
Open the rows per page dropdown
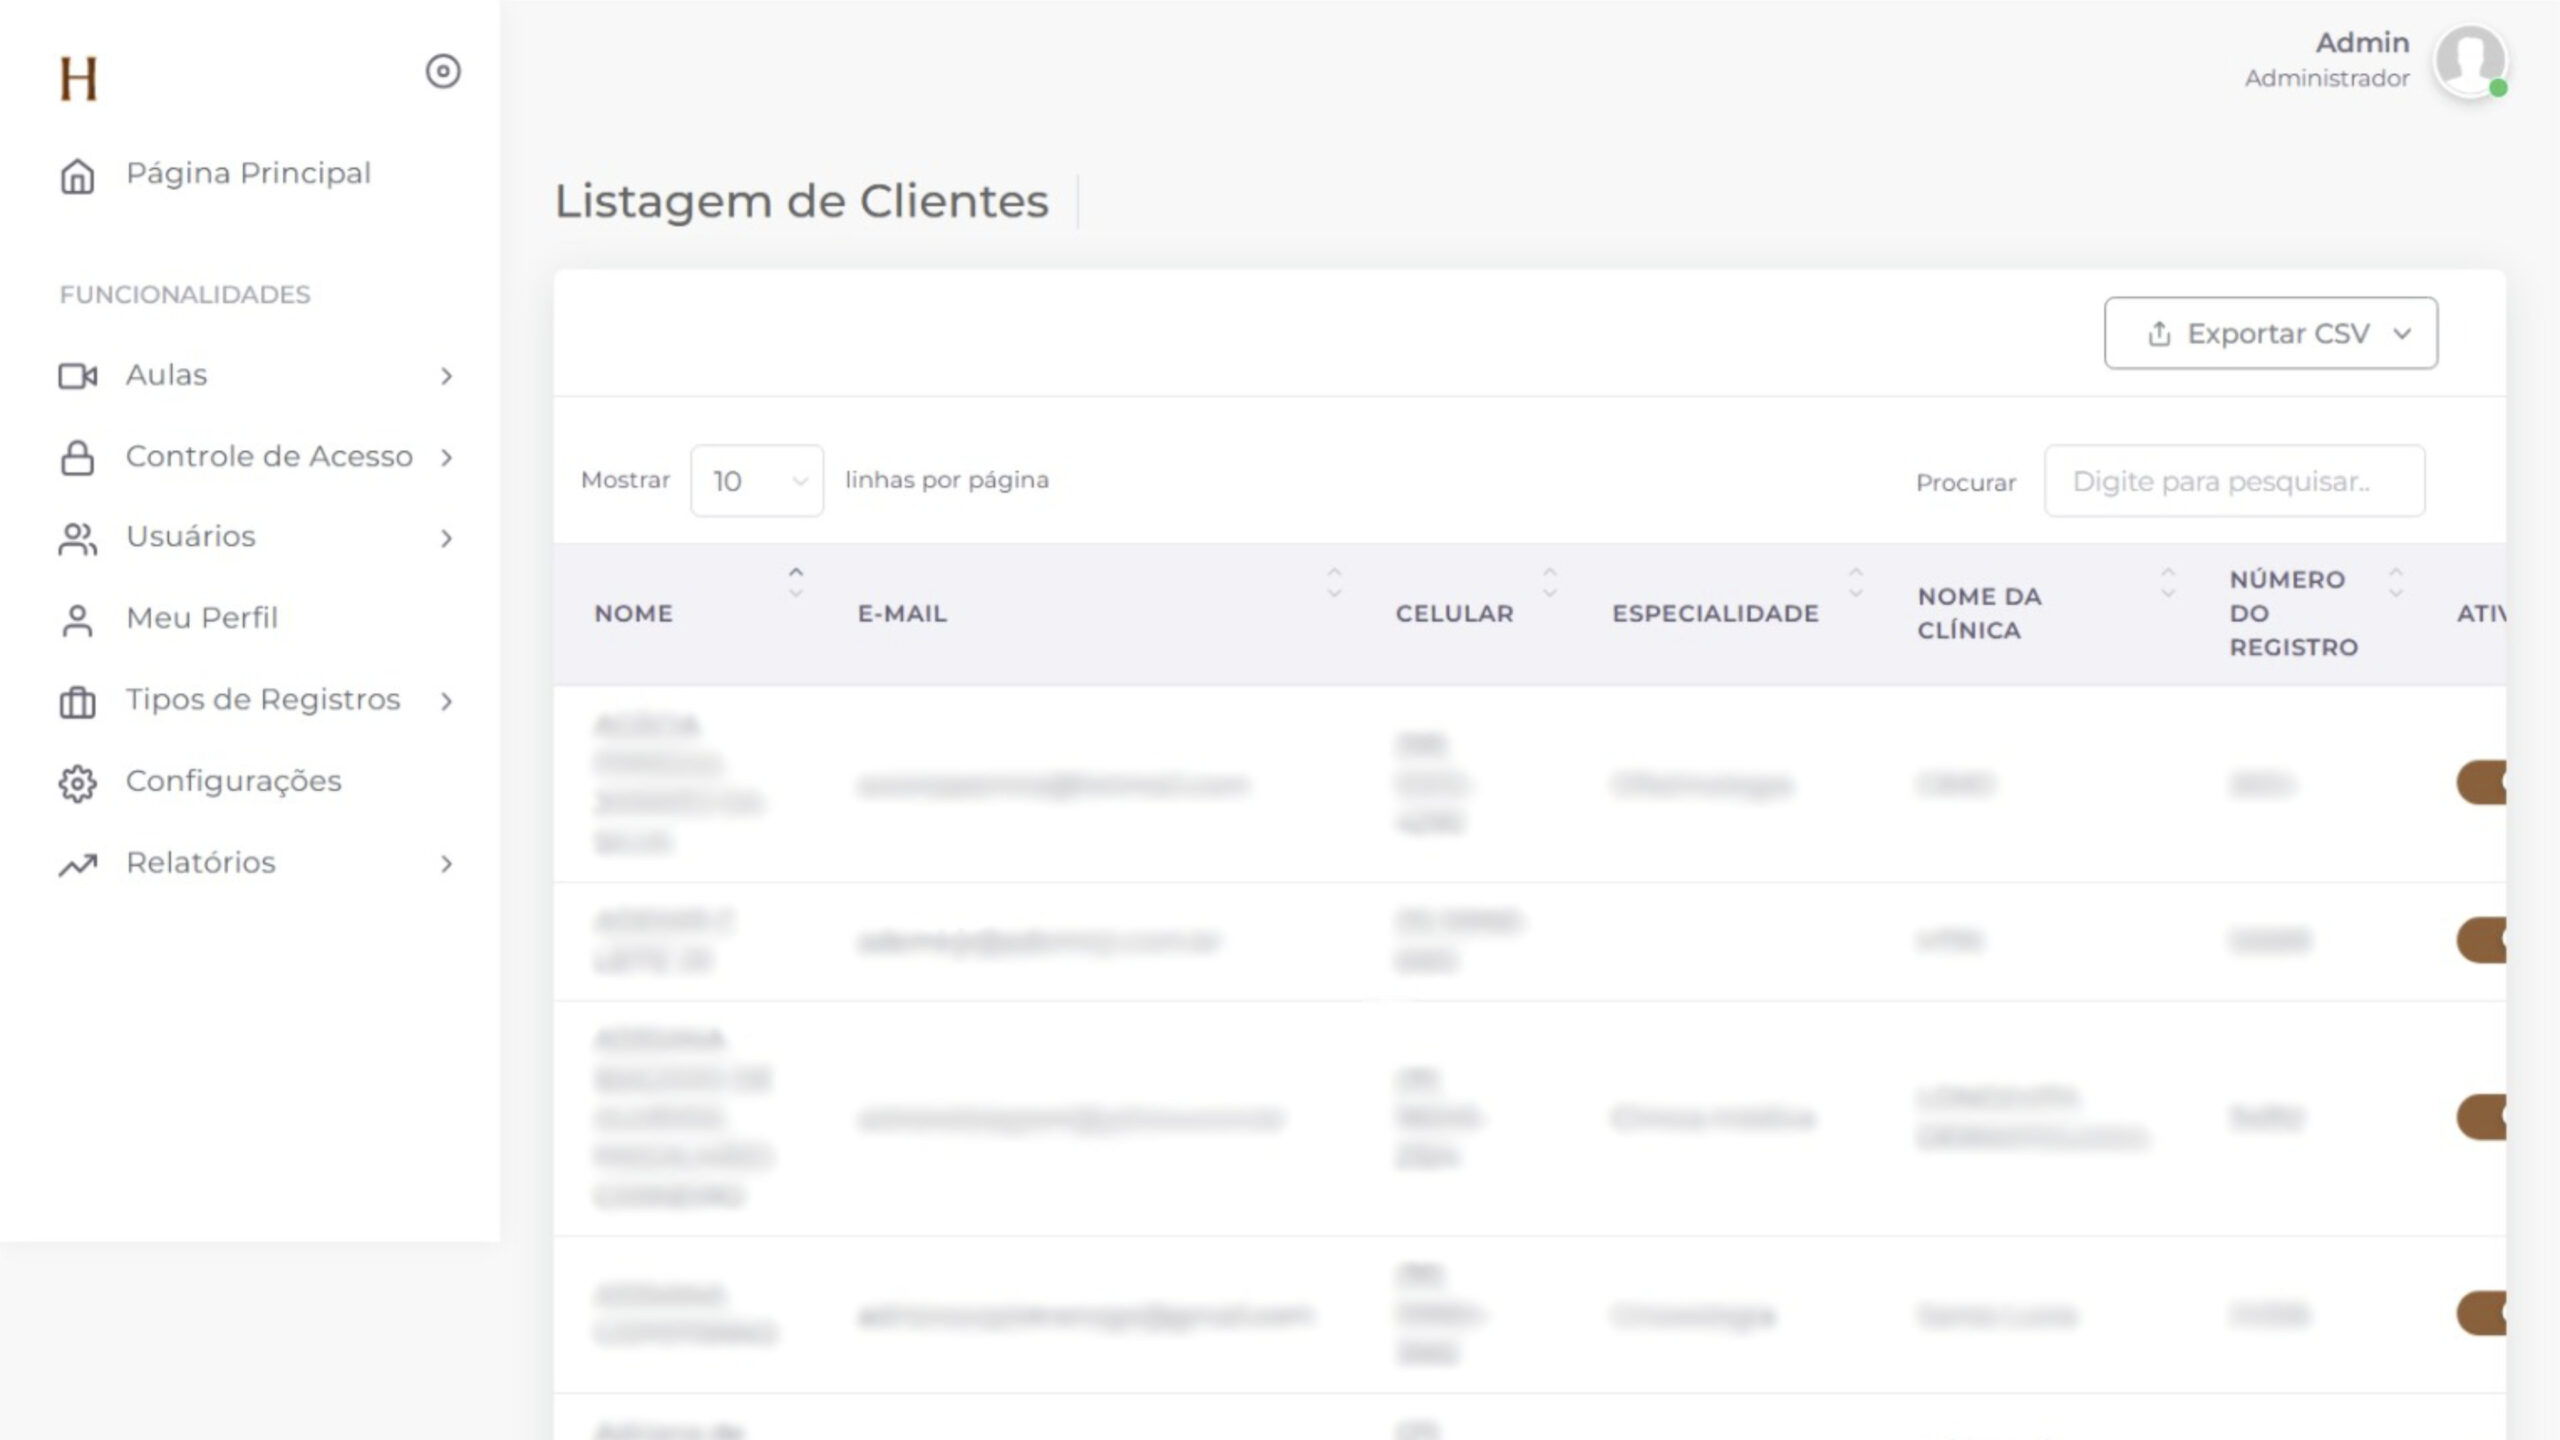pyautogui.click(x=757, y=481)
